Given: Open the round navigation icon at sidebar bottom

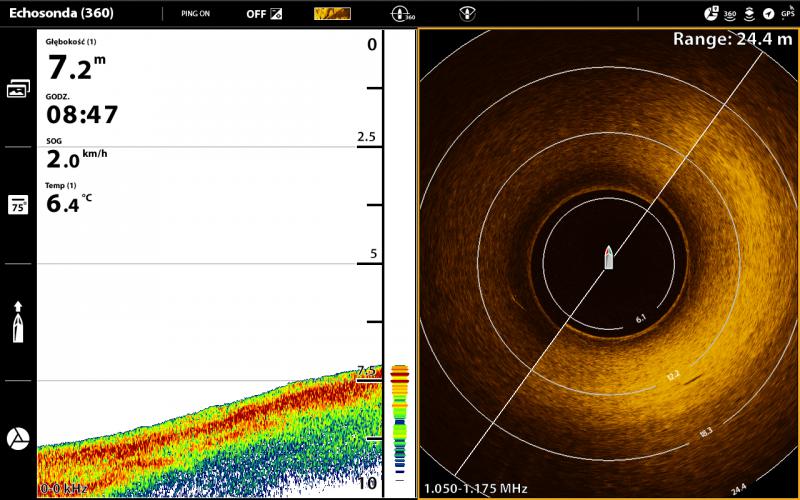Looking at the screenshot, I should [18, 438].
